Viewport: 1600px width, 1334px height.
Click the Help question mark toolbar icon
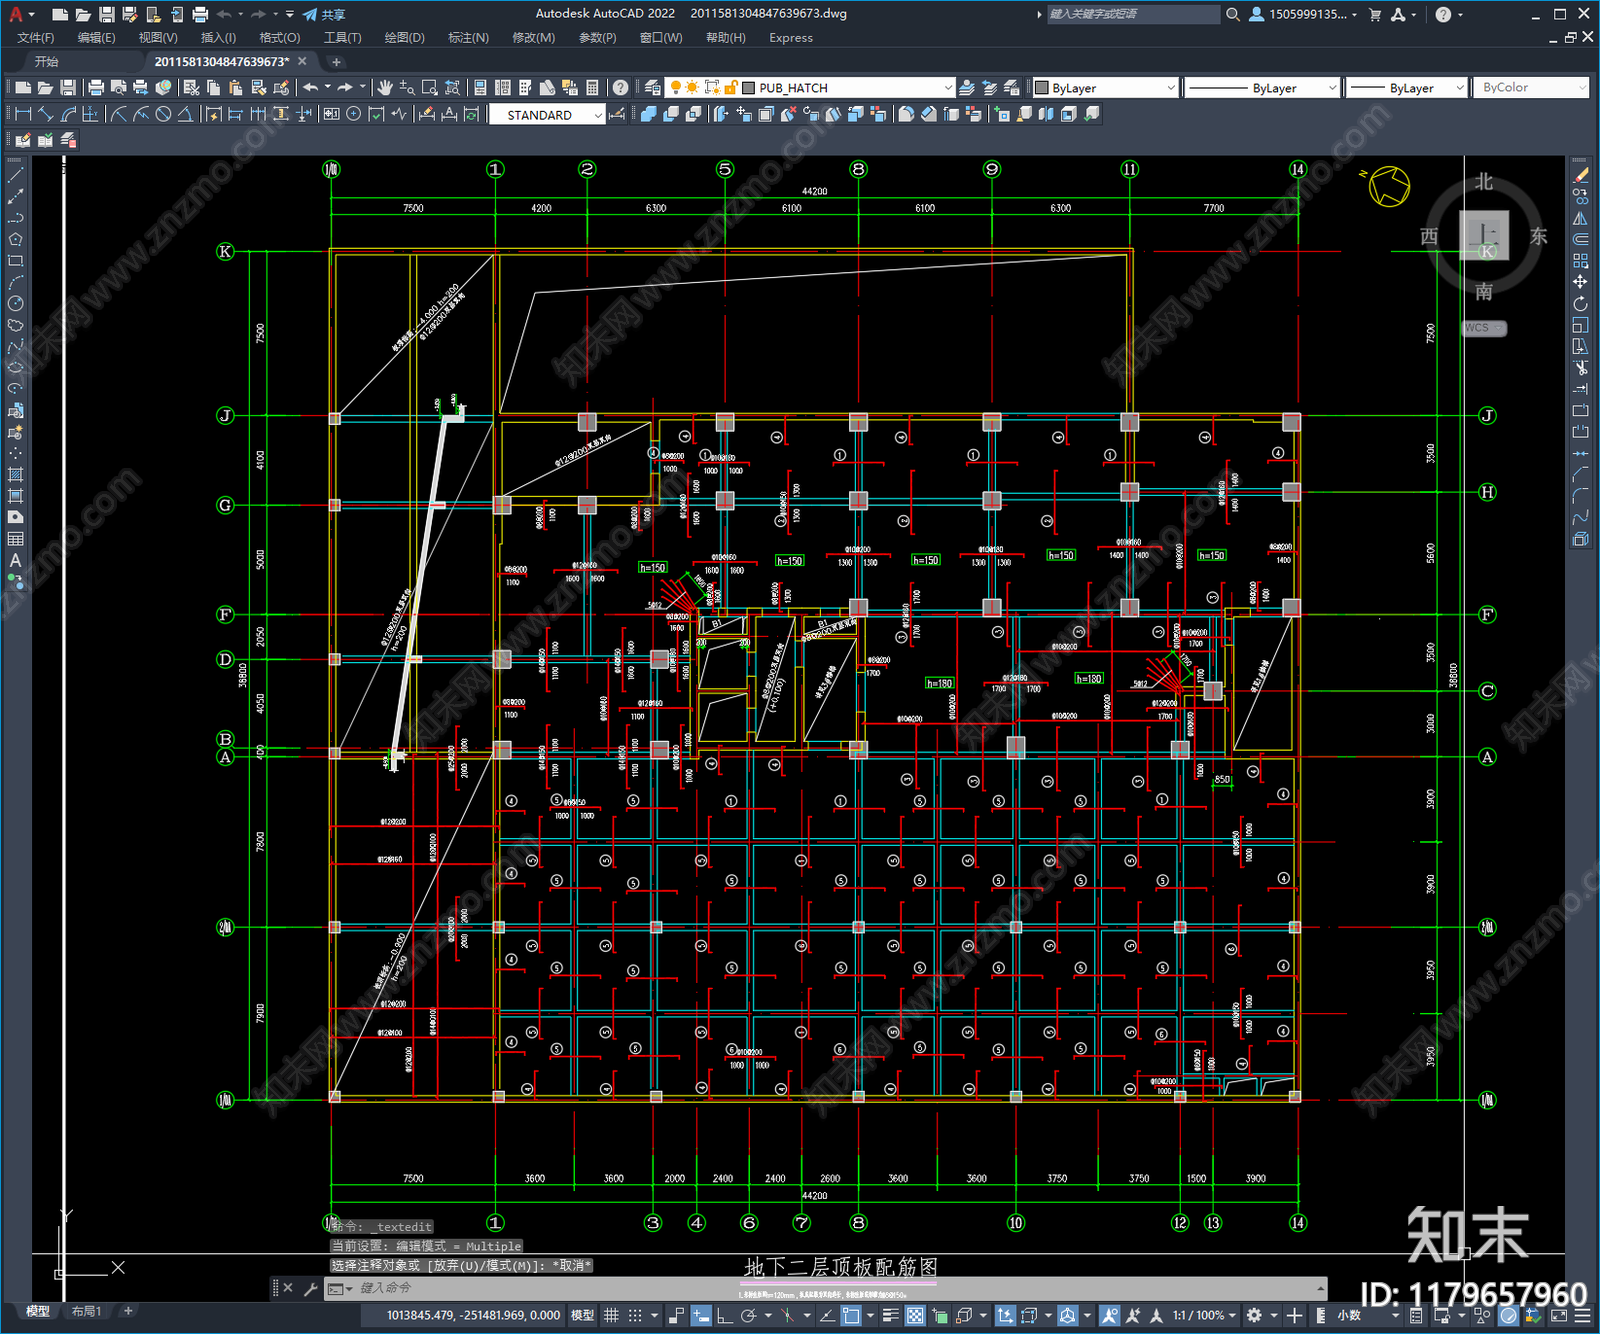(621, 88)
